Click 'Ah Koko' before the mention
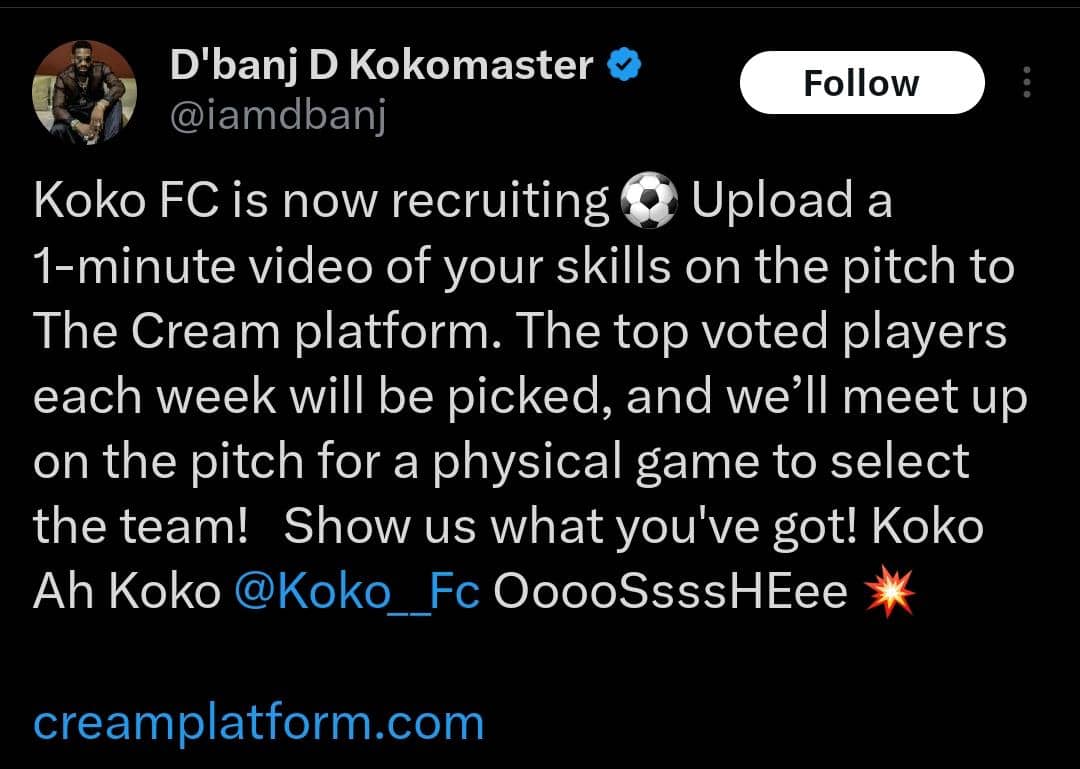 [127, 592]
